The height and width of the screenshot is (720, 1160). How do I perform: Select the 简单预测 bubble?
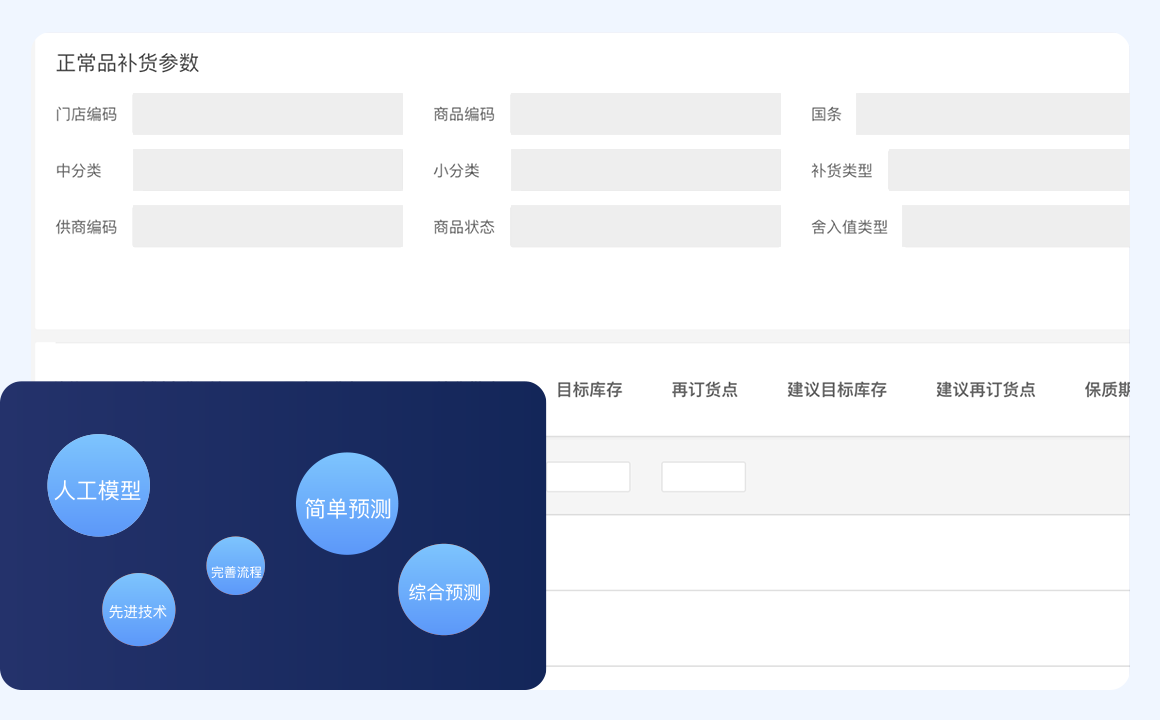pos(347,504)
